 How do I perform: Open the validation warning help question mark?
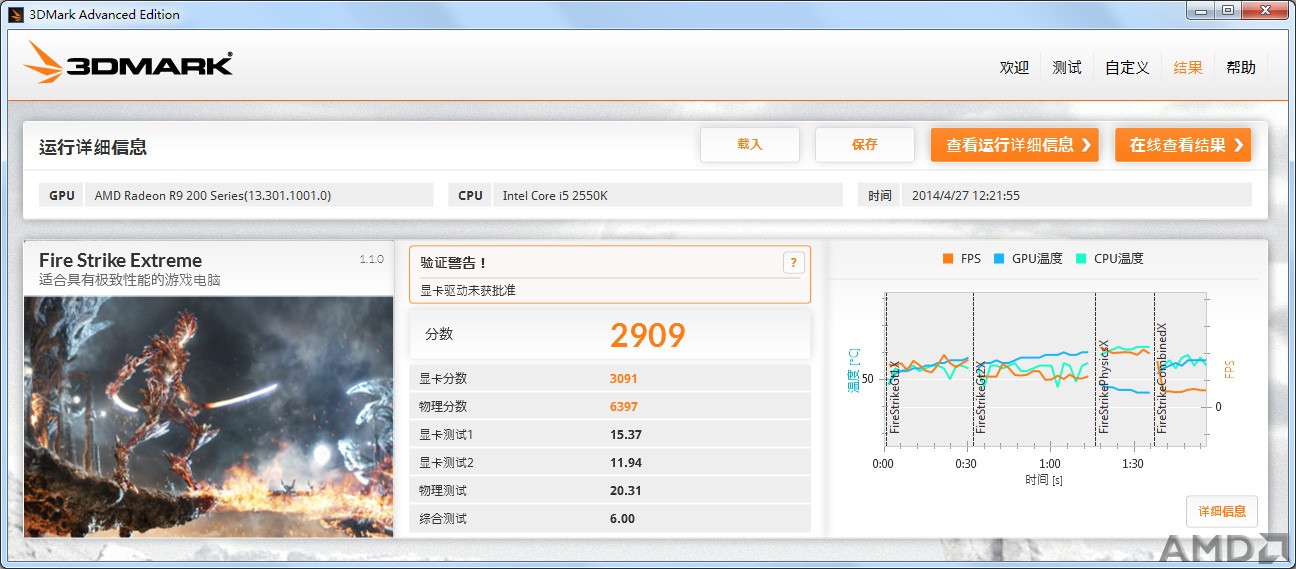[x=793, y=263]
